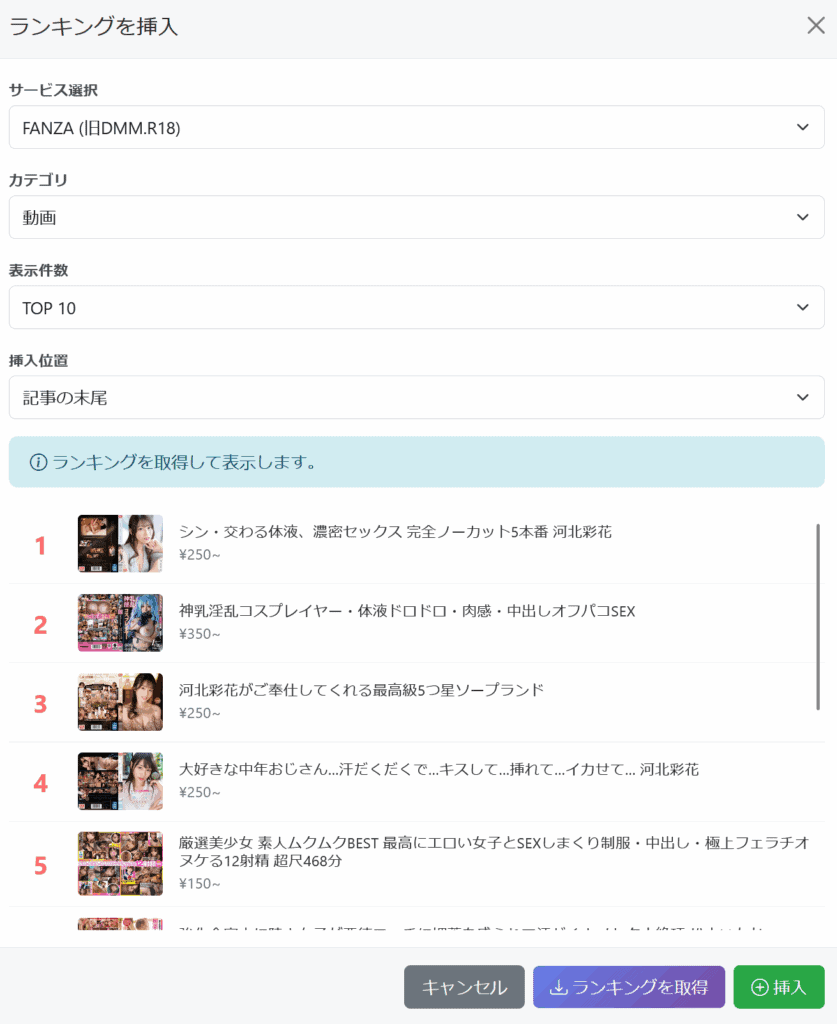Click the plus icon on 挿入 button
Screen dimensions: 837x1024
click(x=759, y=987)
